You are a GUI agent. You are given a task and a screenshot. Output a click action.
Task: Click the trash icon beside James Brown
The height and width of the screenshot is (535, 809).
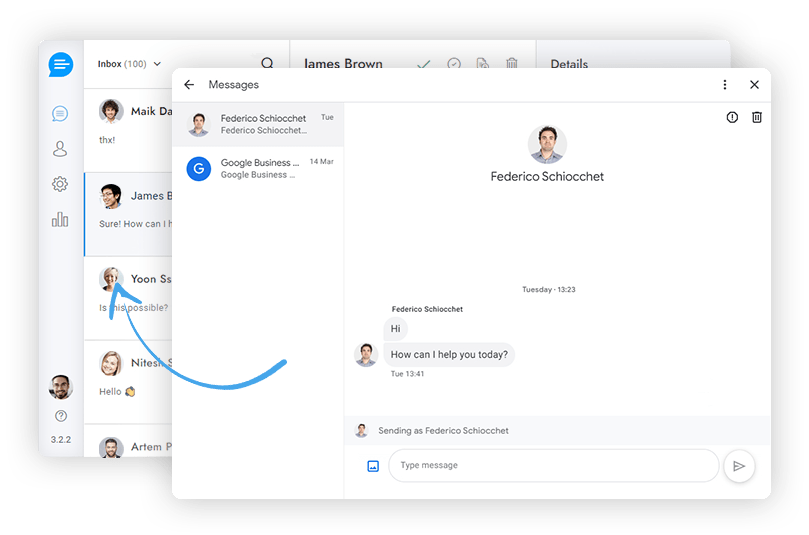click(512, 63)
